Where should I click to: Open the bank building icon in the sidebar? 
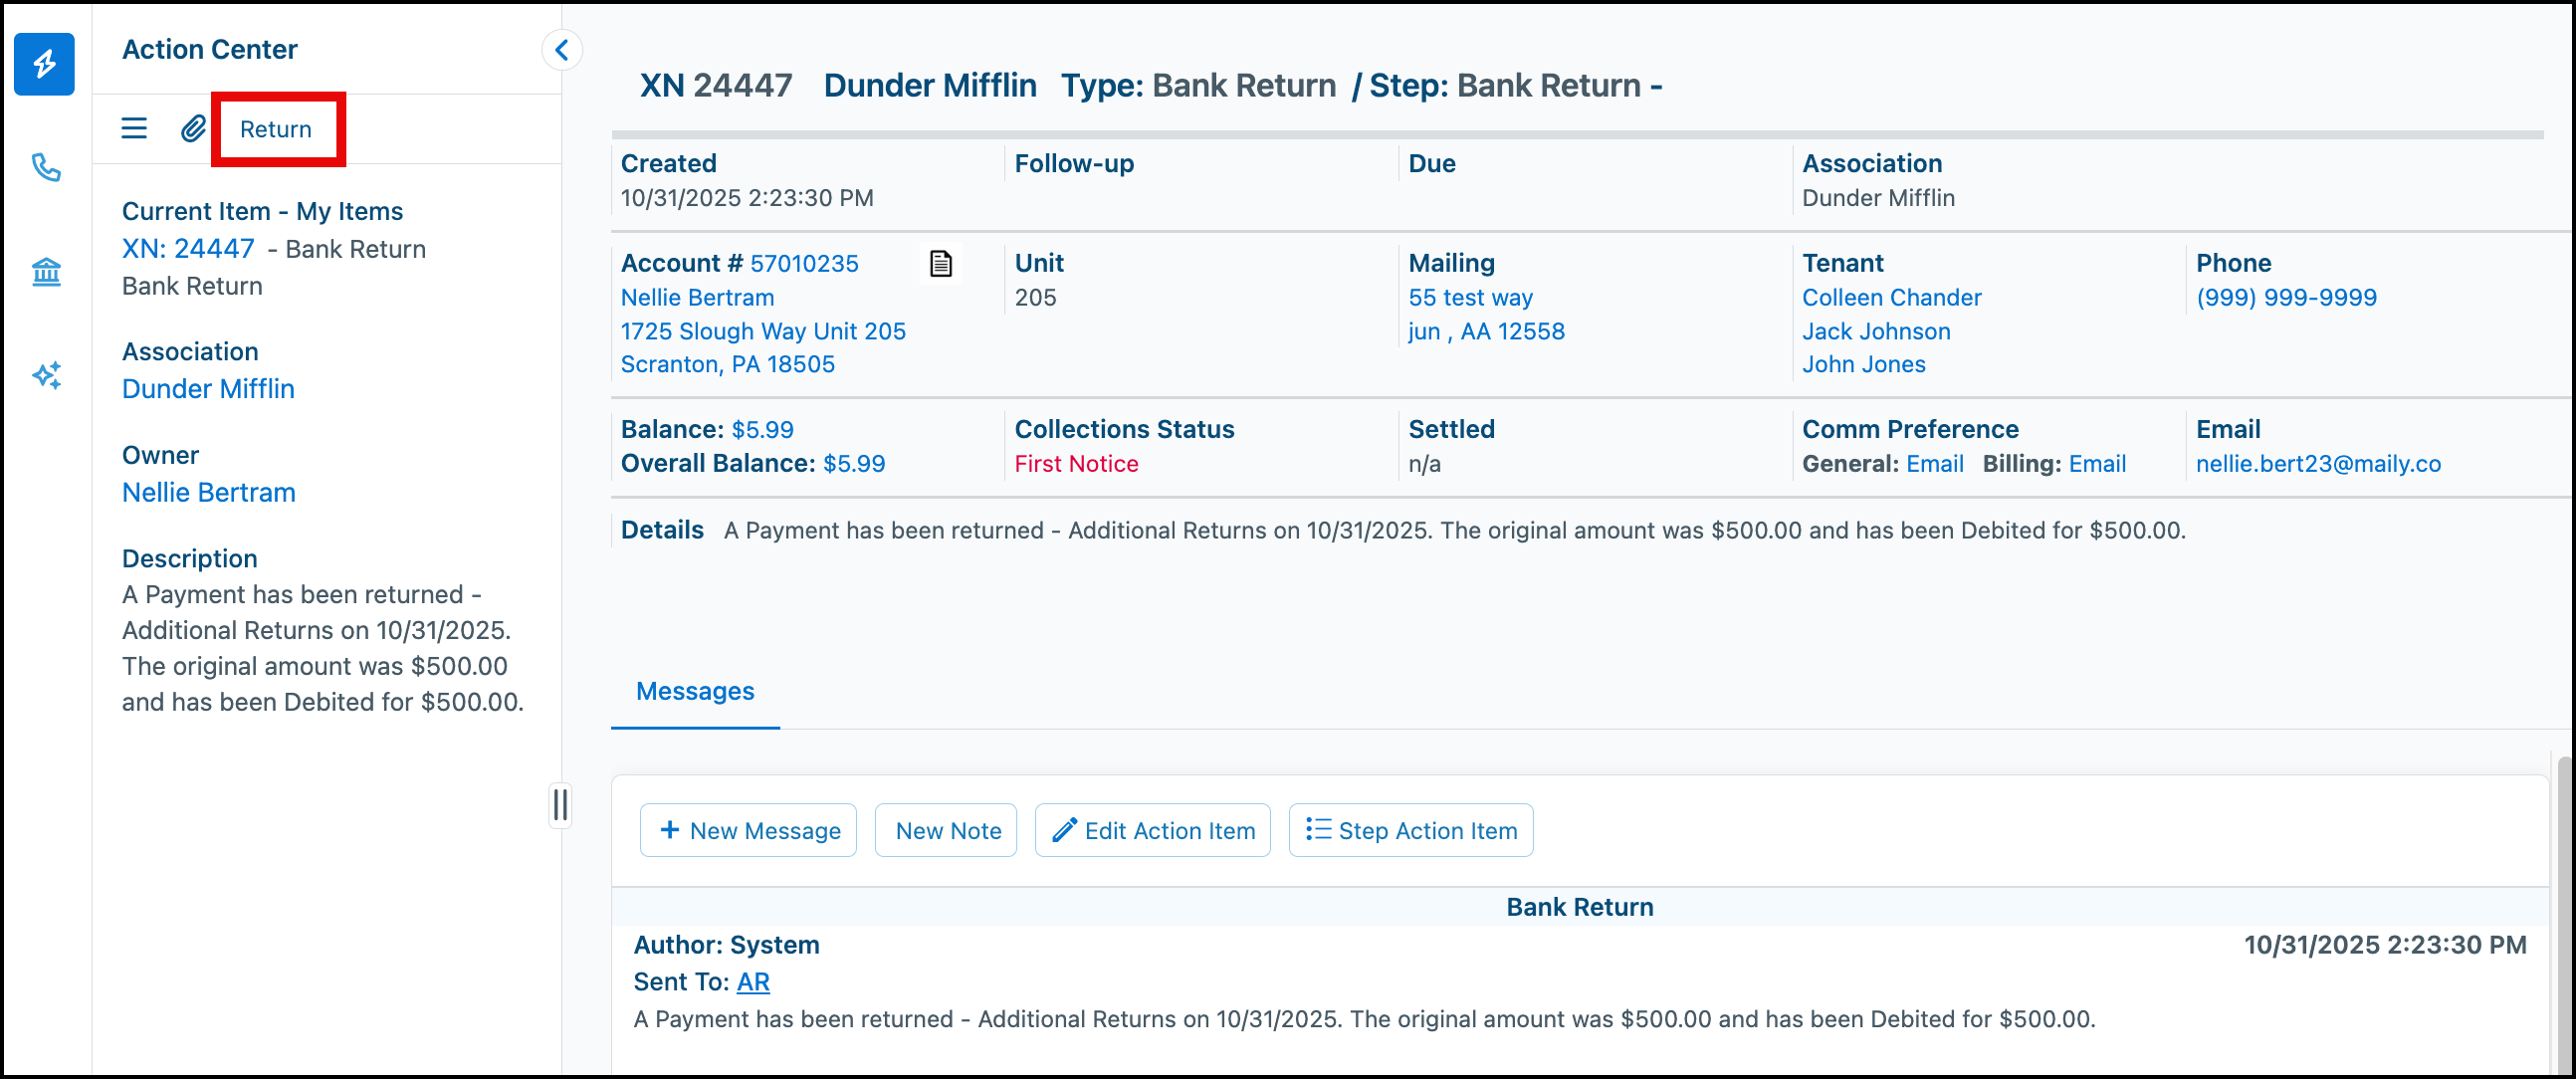46,271
